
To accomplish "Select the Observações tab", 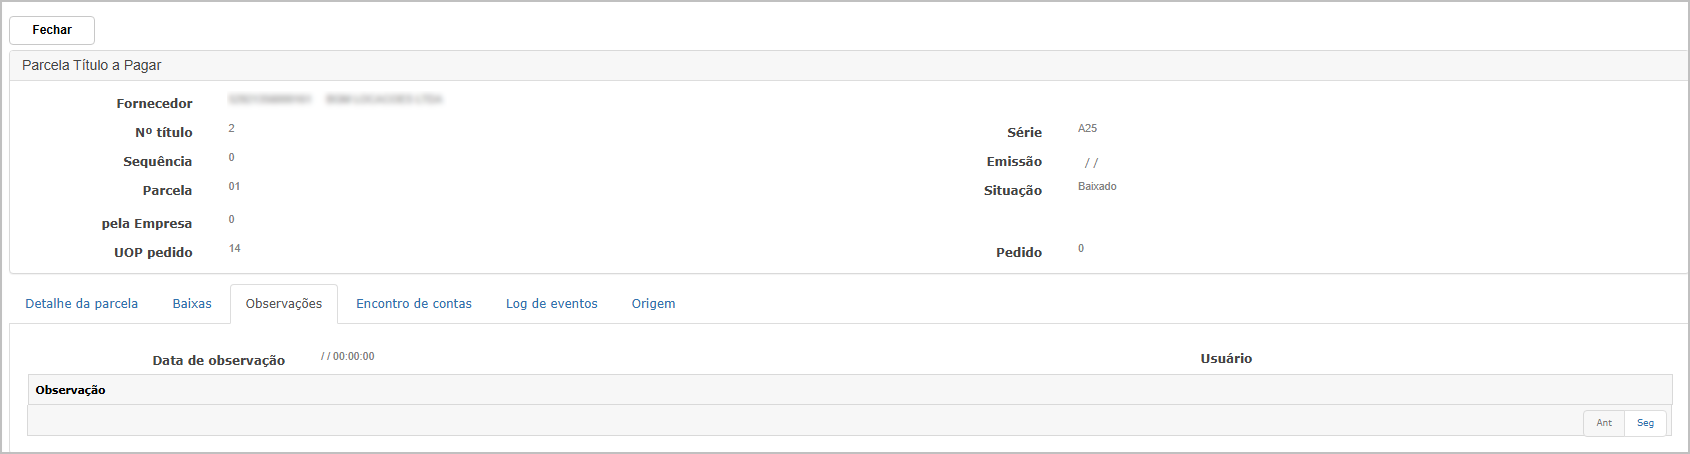I will 284,304.
